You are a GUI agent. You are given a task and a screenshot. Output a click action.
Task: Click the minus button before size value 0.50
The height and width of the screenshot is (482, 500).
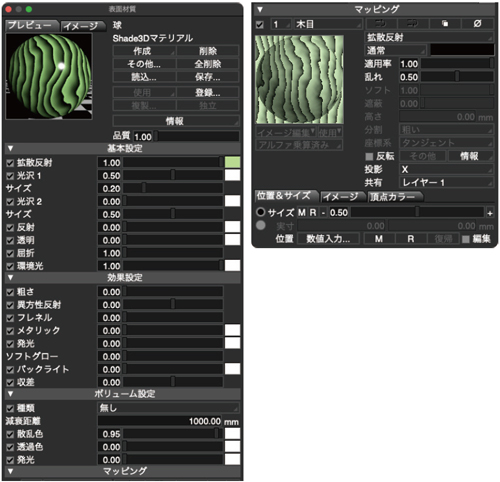(323, 213)
